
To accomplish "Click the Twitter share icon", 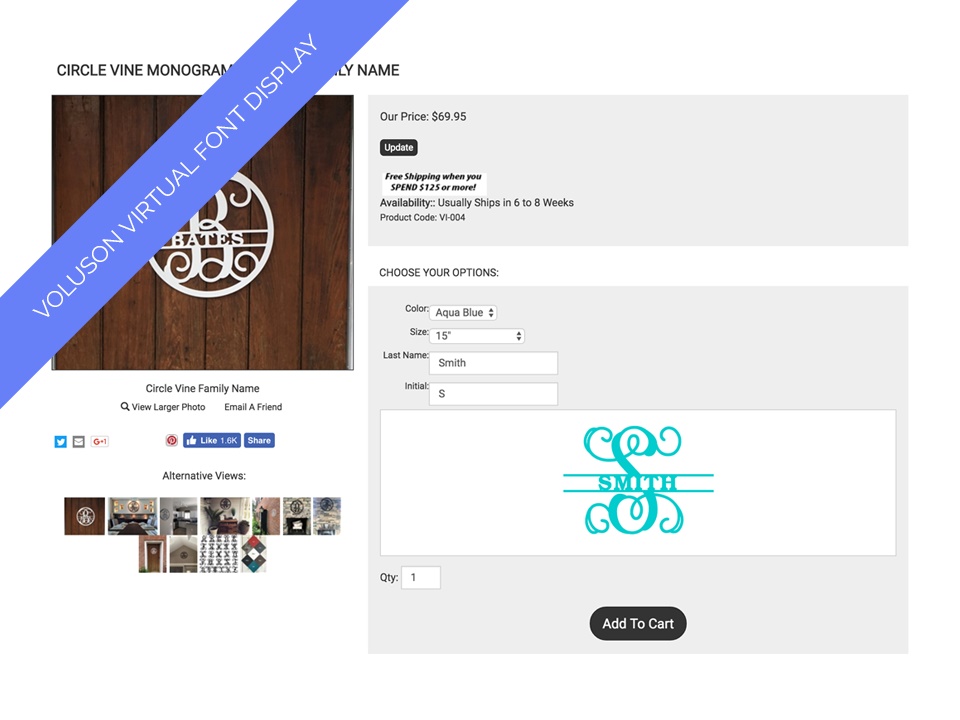I will point(61,441).
